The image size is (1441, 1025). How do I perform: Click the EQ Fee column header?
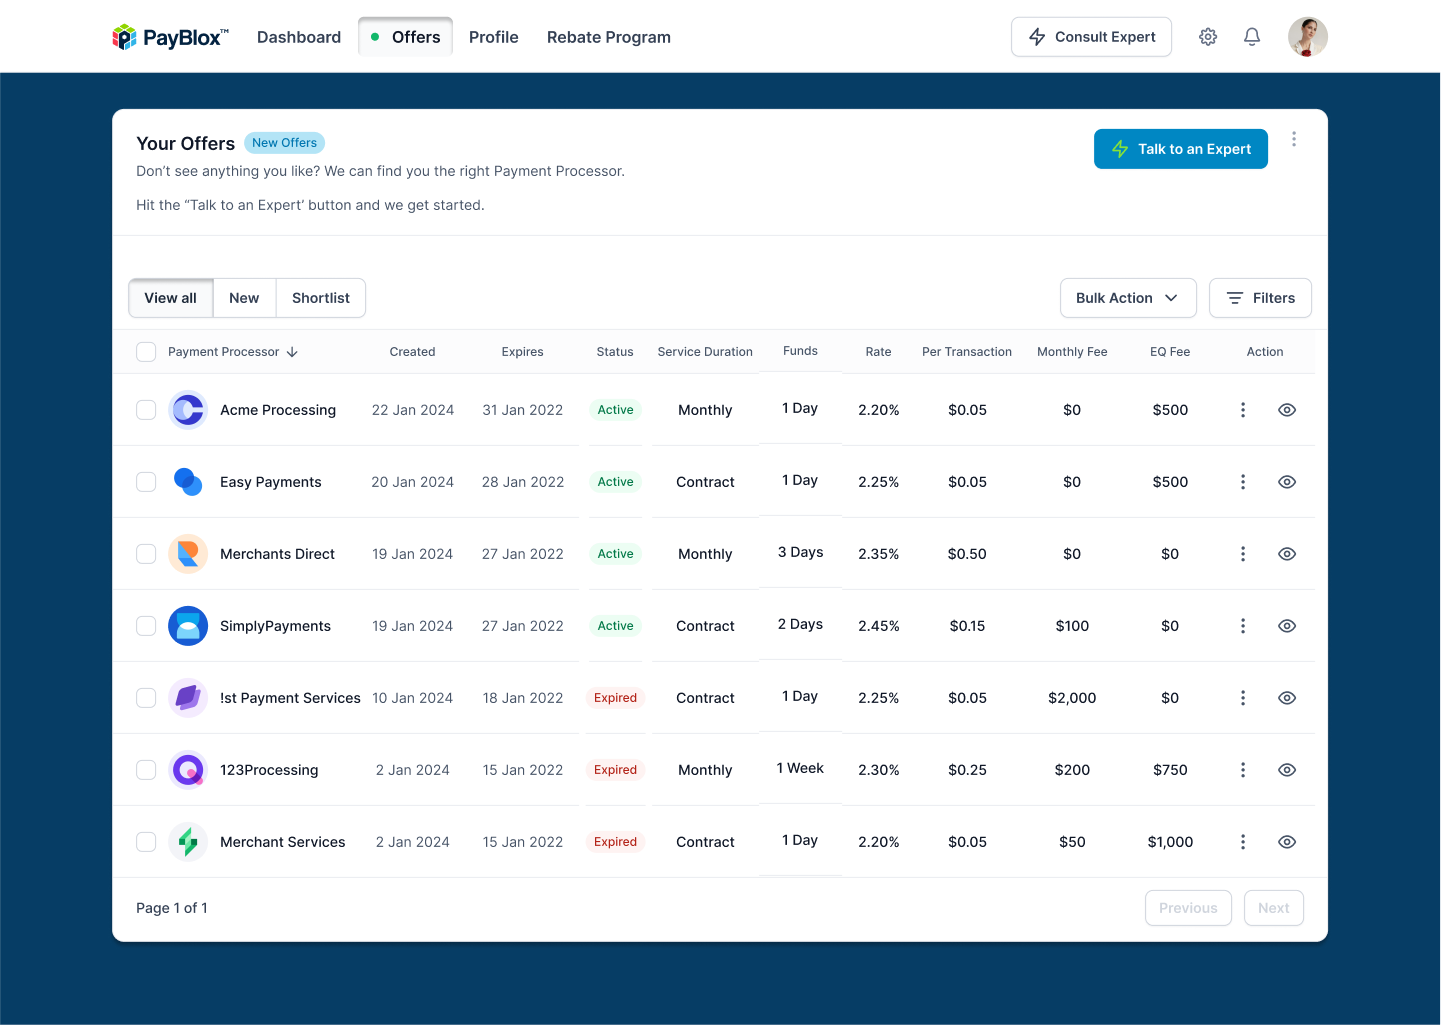1170,352
